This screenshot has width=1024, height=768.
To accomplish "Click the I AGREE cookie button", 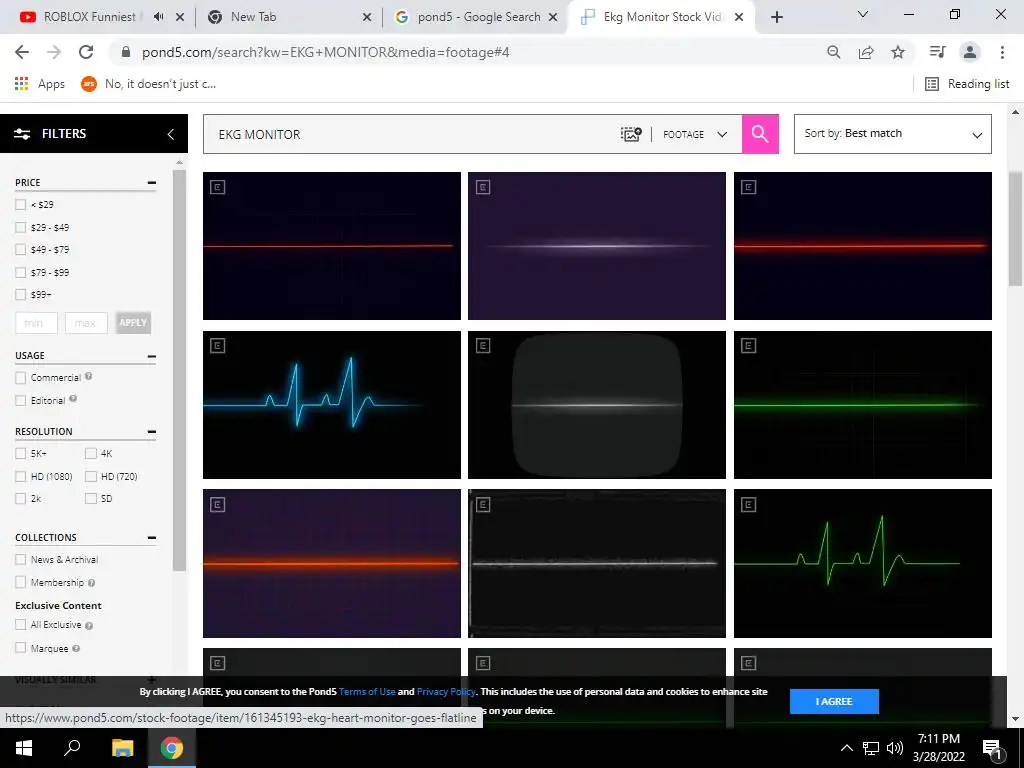I will 834,701.
